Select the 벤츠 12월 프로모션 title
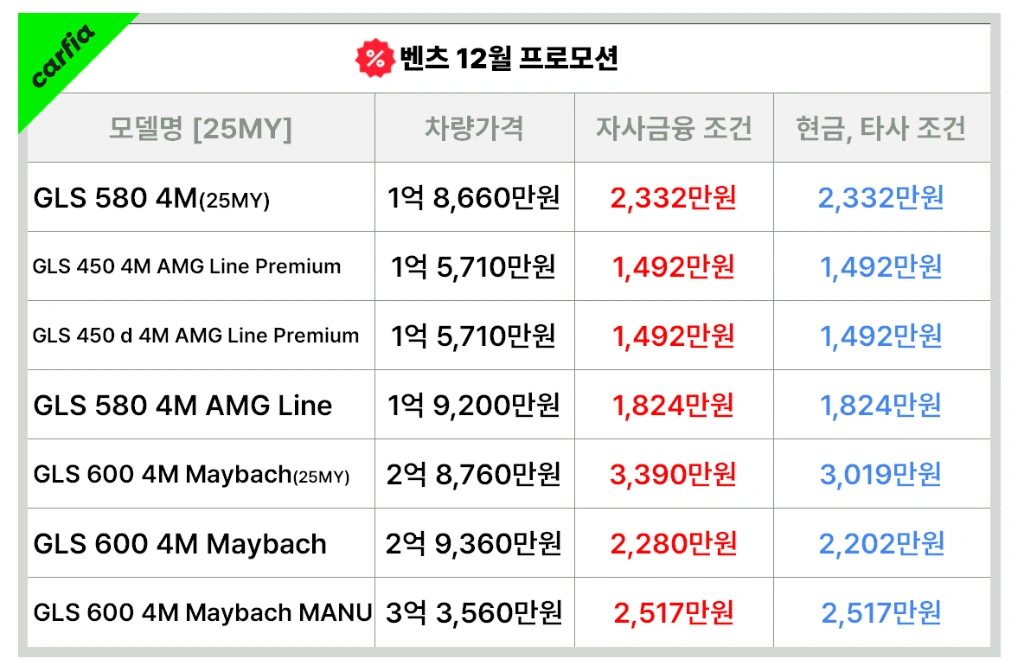Screen dimensions: 1024x670 (x=508, y=59)
